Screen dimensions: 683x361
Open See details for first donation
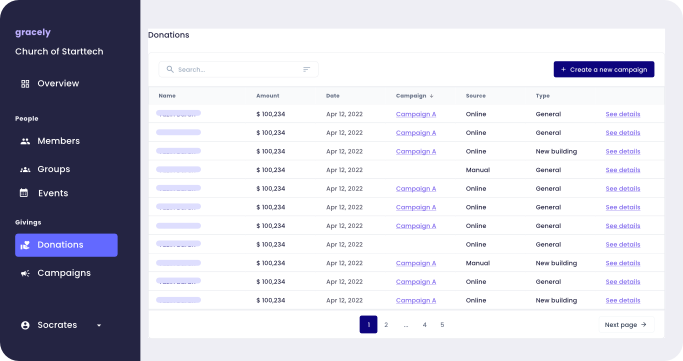622,114
